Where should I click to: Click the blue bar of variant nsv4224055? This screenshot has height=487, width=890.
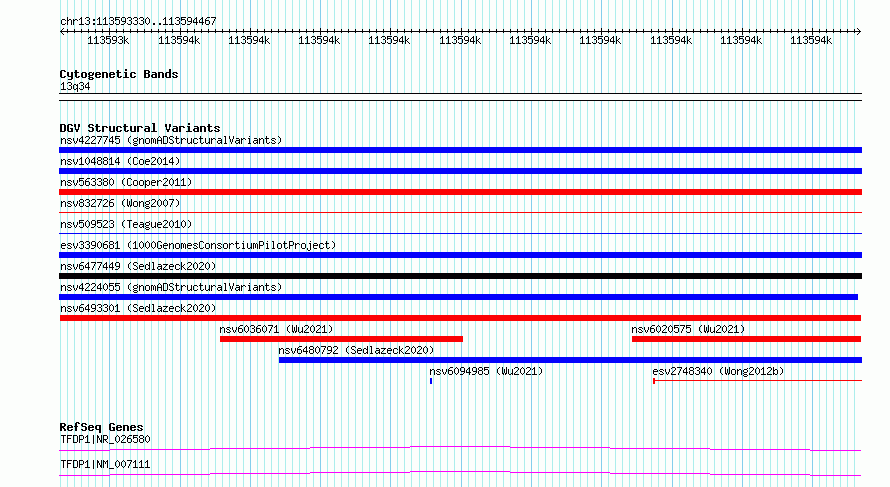click(x=459, y=297)
